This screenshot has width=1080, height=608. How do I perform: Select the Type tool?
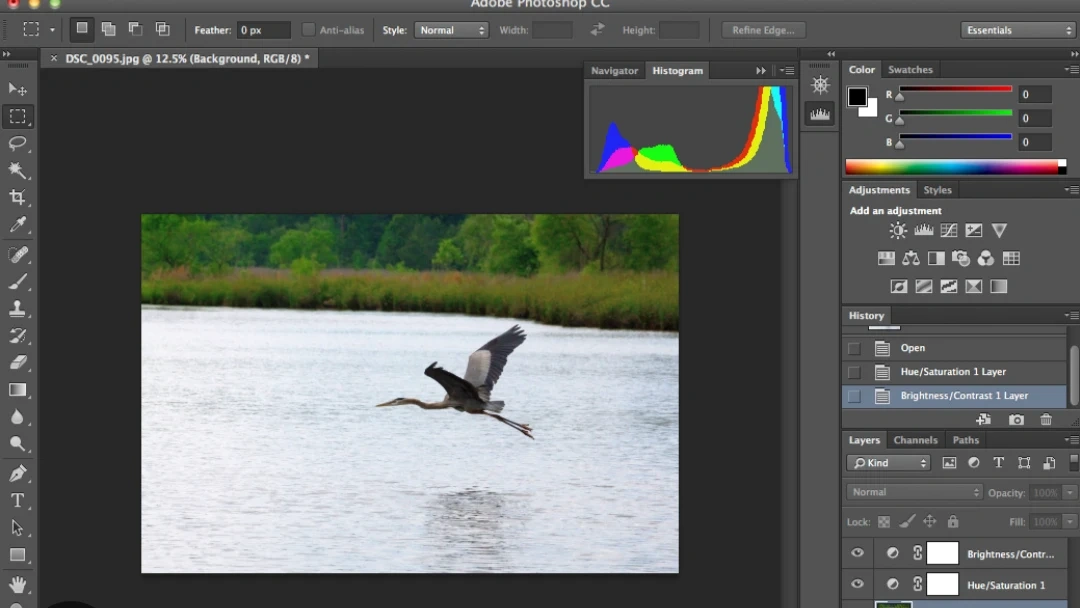[x=17, y=501]
